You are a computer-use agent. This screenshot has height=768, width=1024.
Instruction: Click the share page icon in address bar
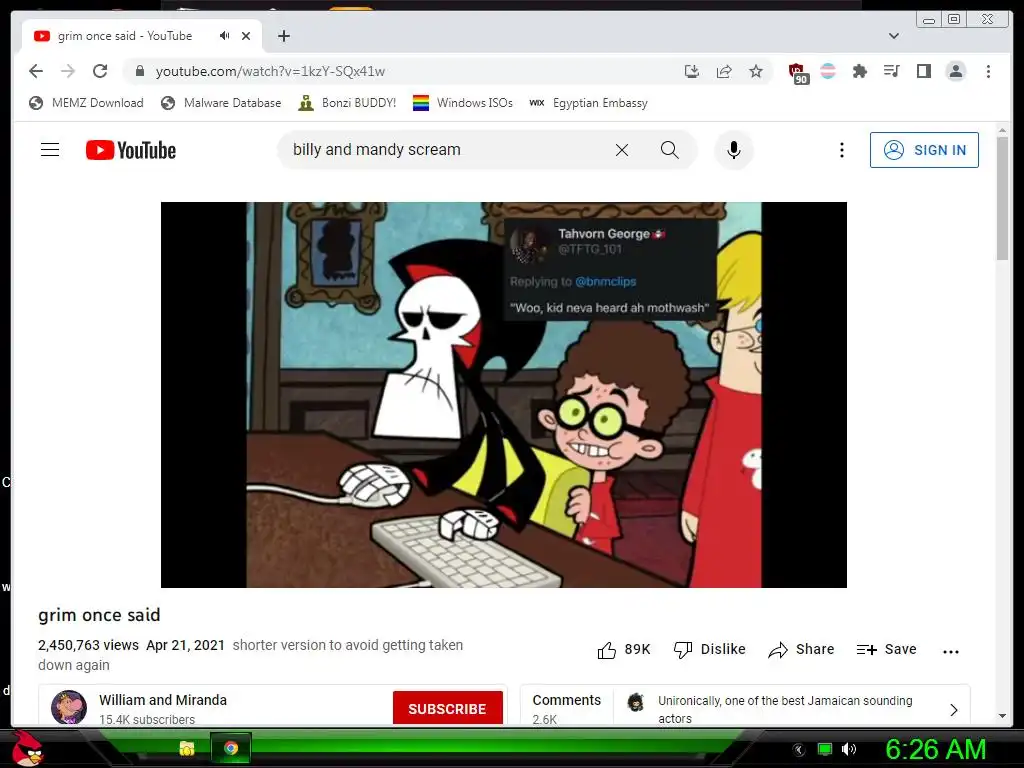(x=724, y=71)
